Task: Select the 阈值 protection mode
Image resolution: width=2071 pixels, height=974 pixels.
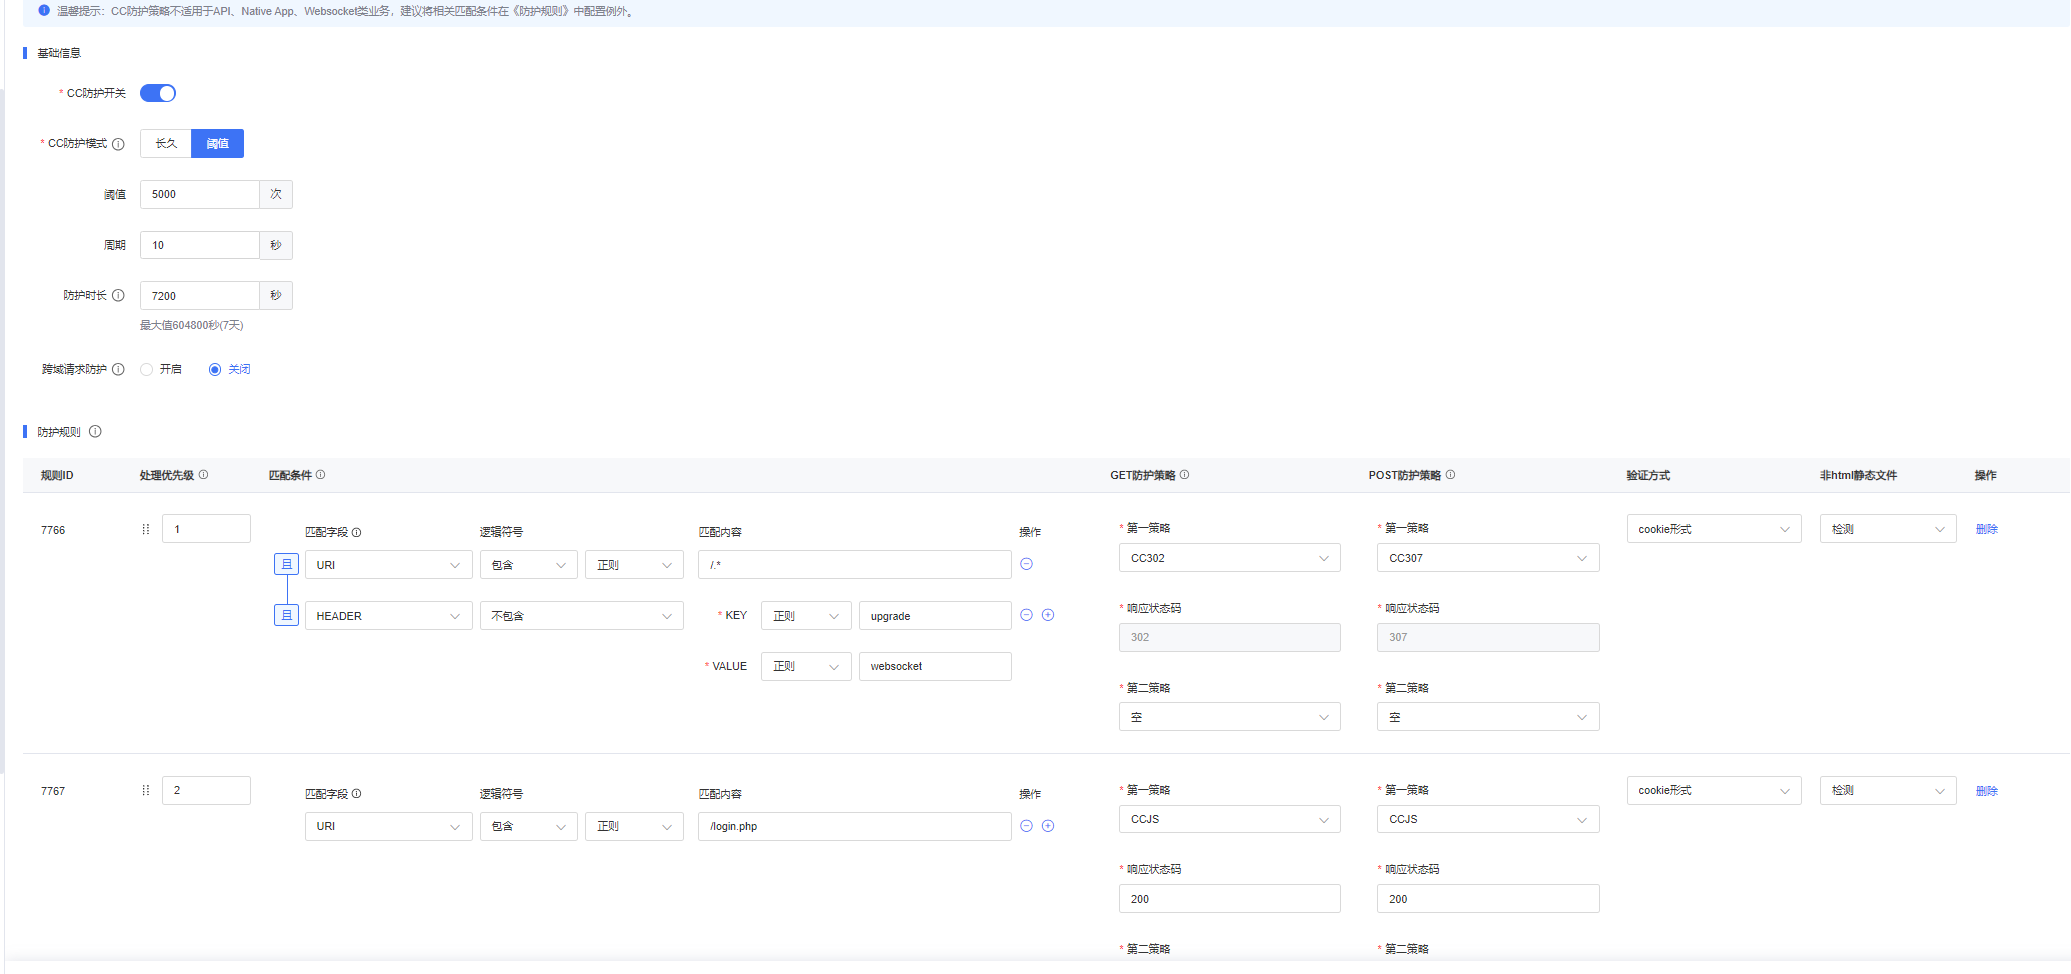Action: (x=217, y=144)
